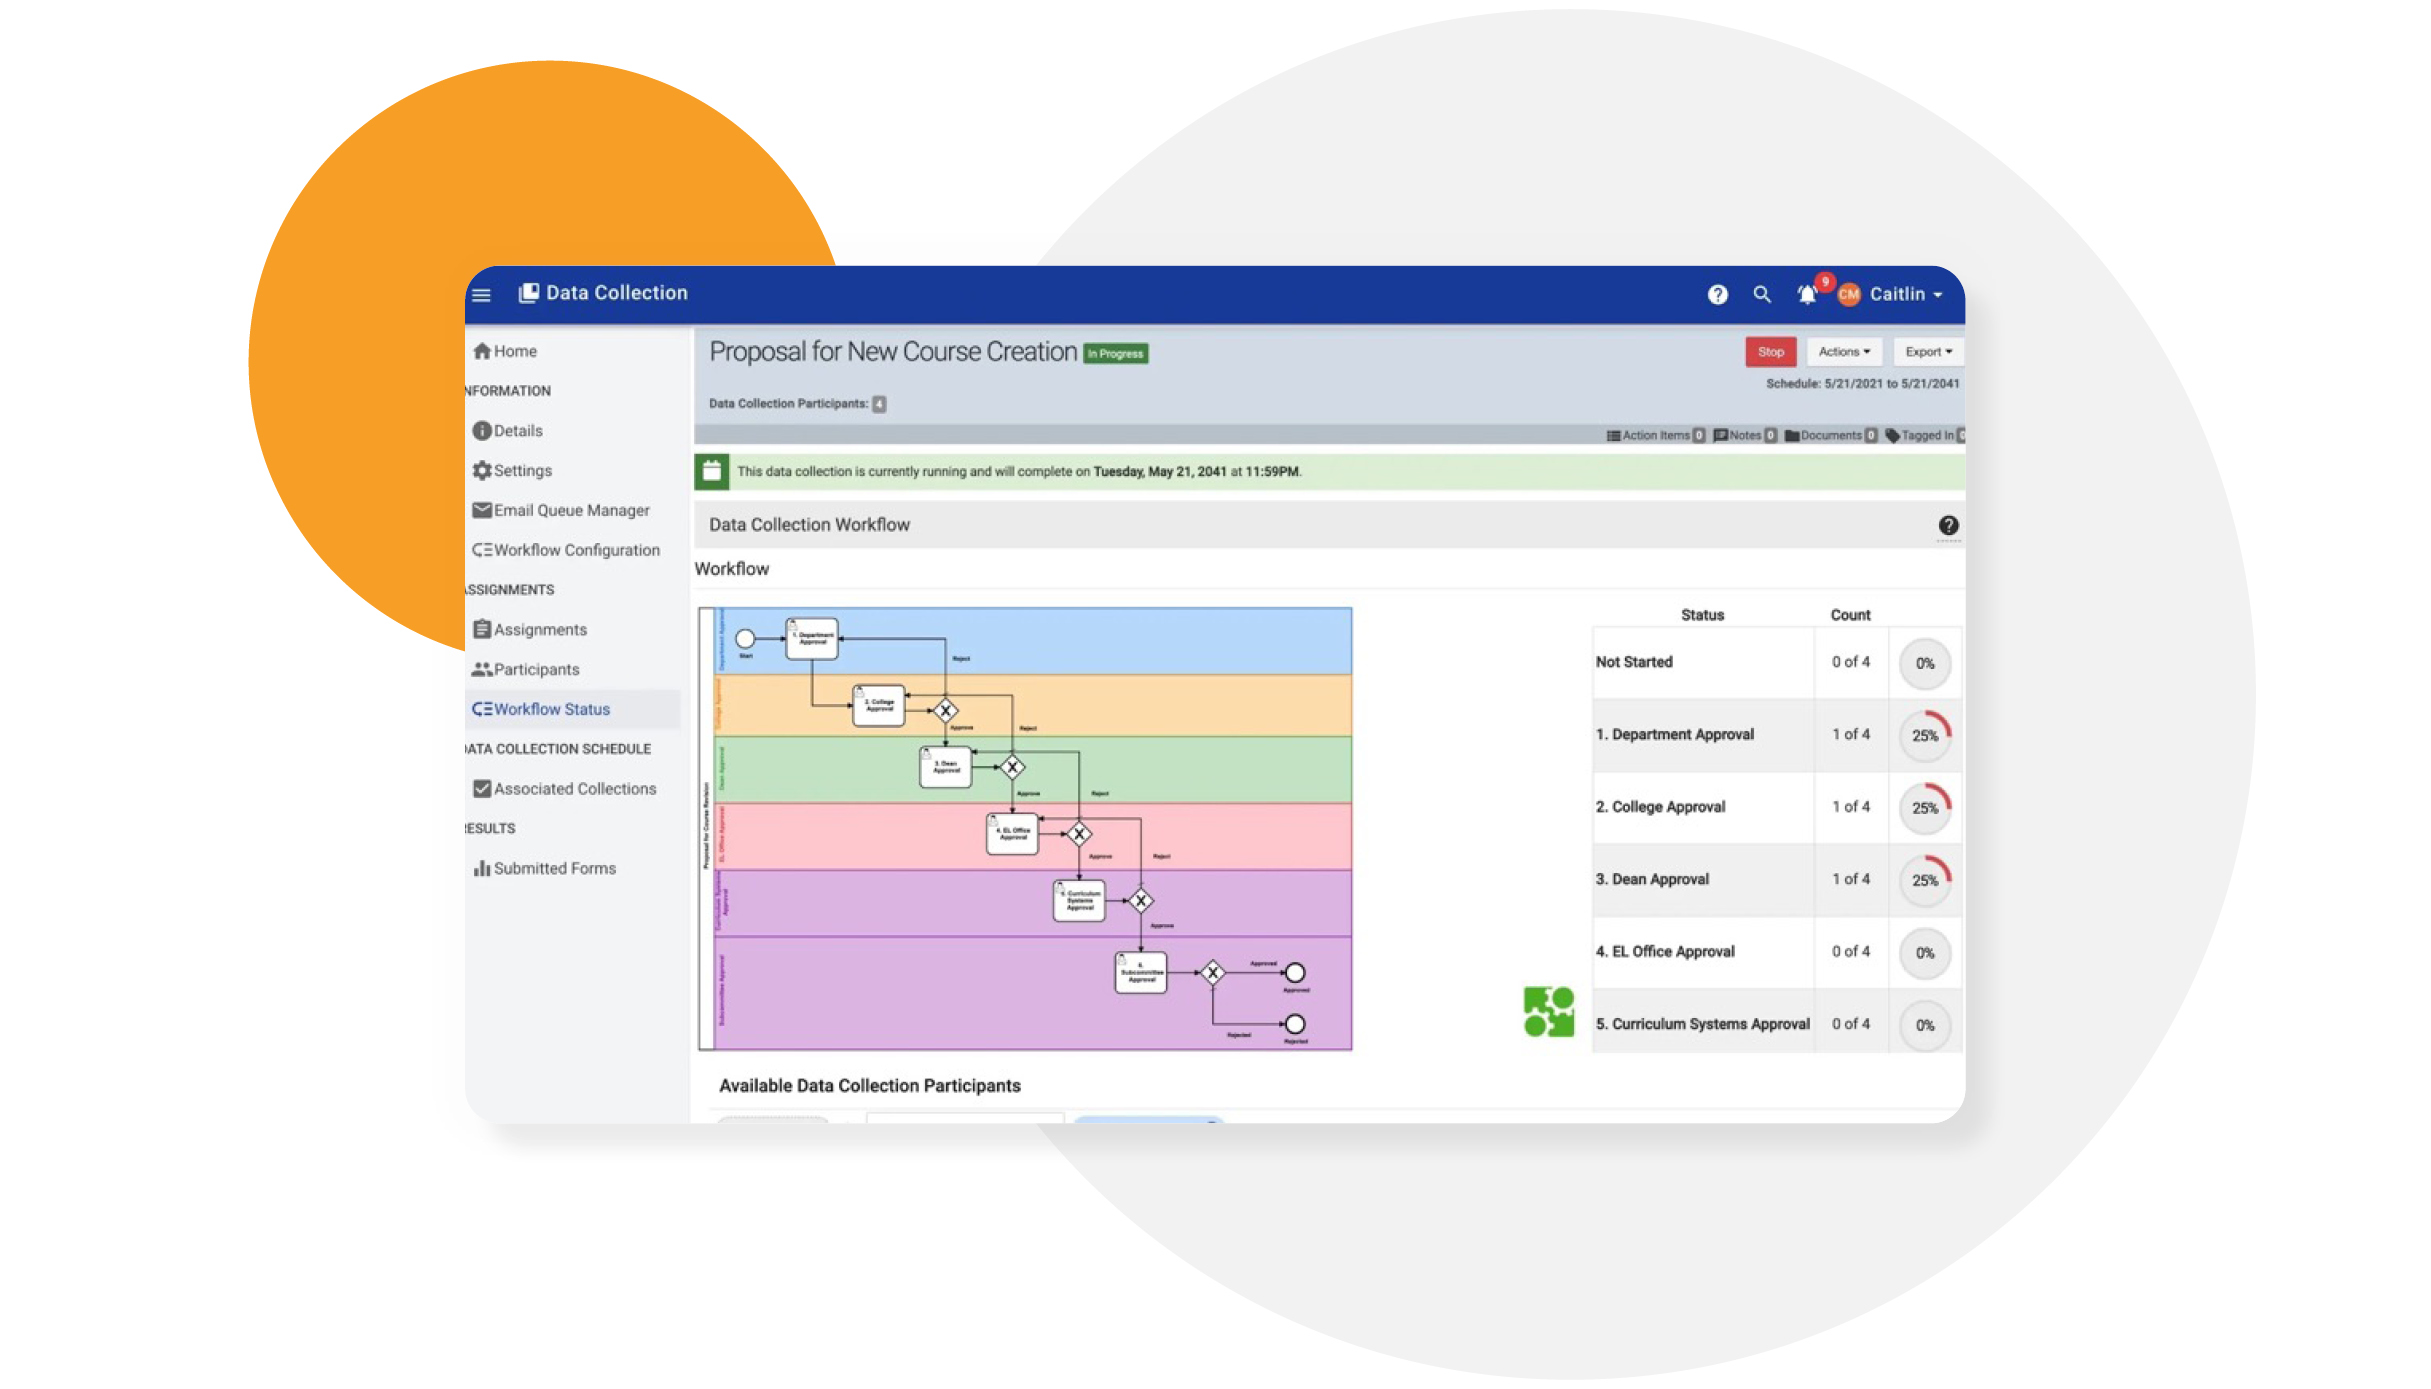Viewport: 2431px width, 1389px height.
Task: Expand the Caitlin account dropdown
Action: [x=1906, y=295]
